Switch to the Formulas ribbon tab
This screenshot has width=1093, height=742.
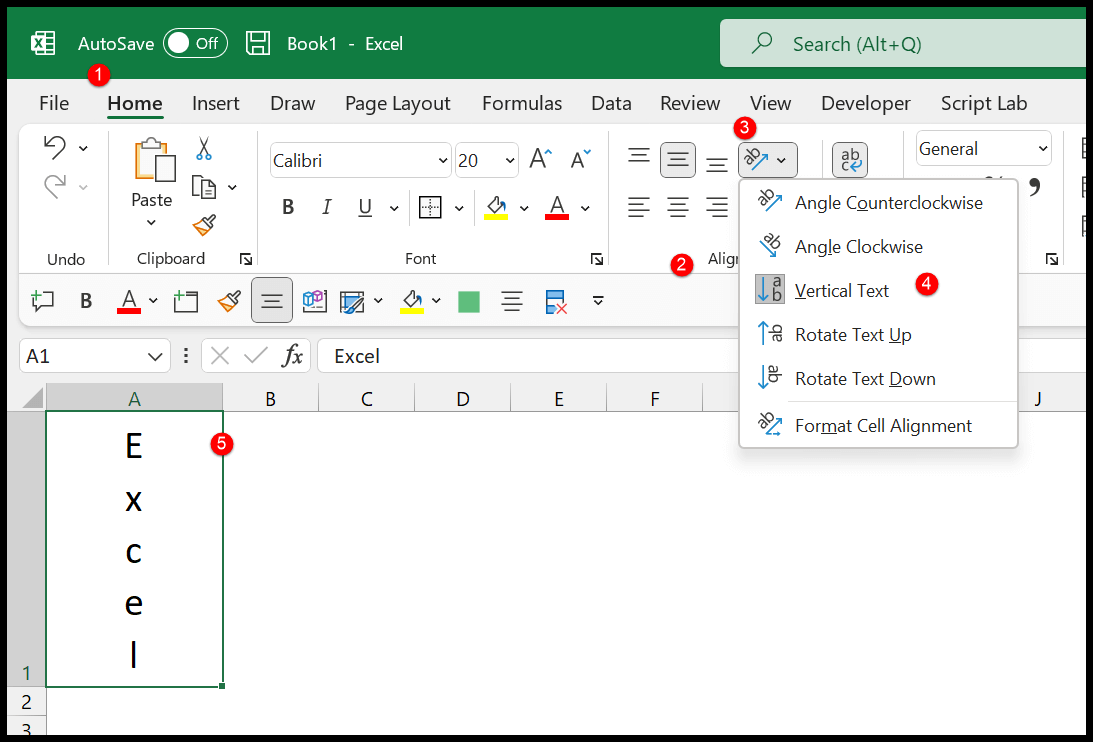521,103
